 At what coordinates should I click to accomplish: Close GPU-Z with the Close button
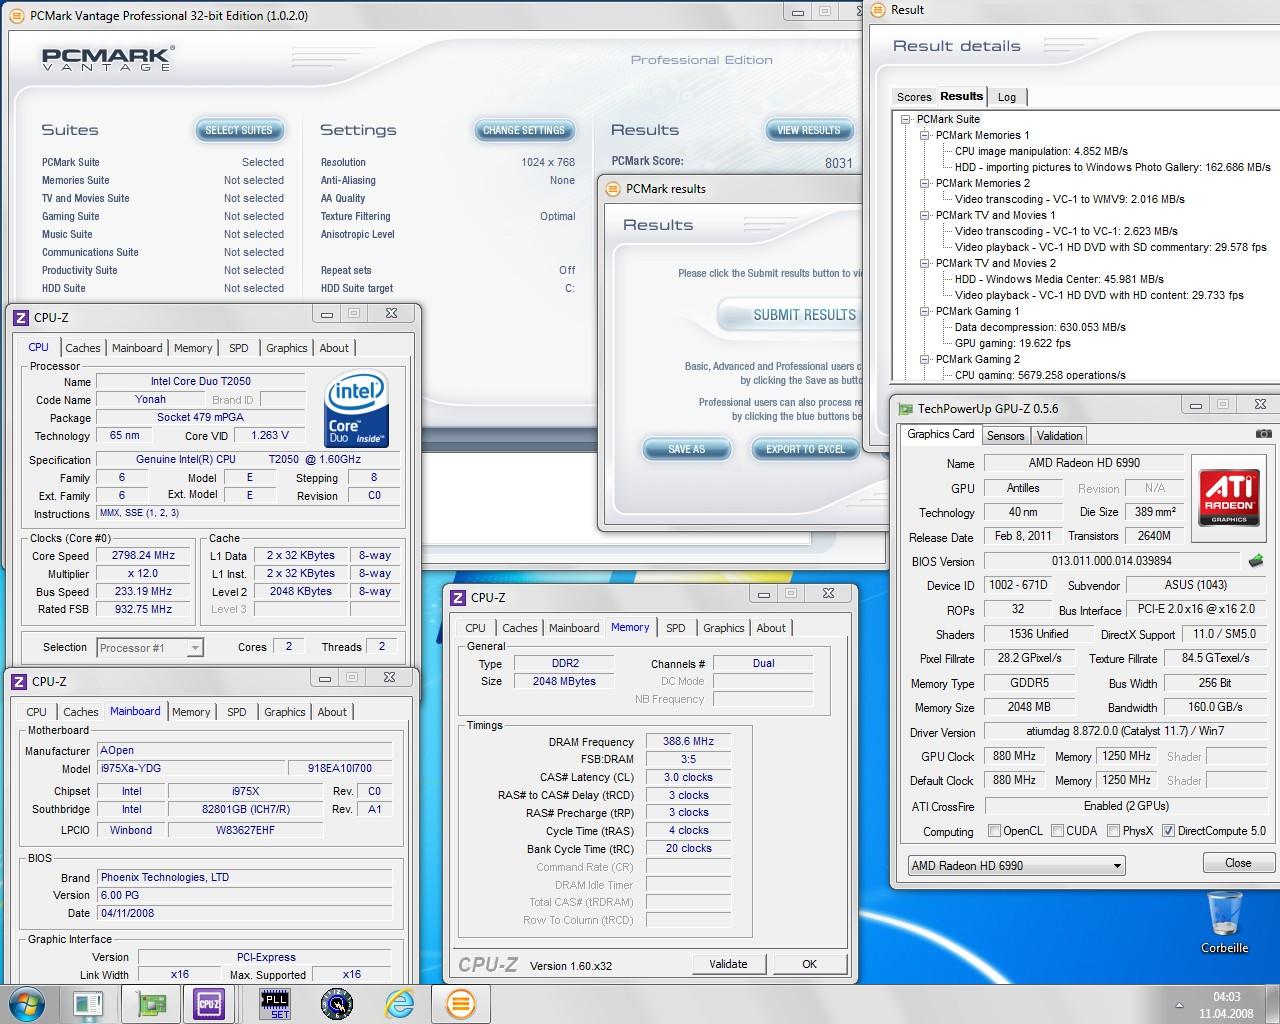(x=1238, y=863)
